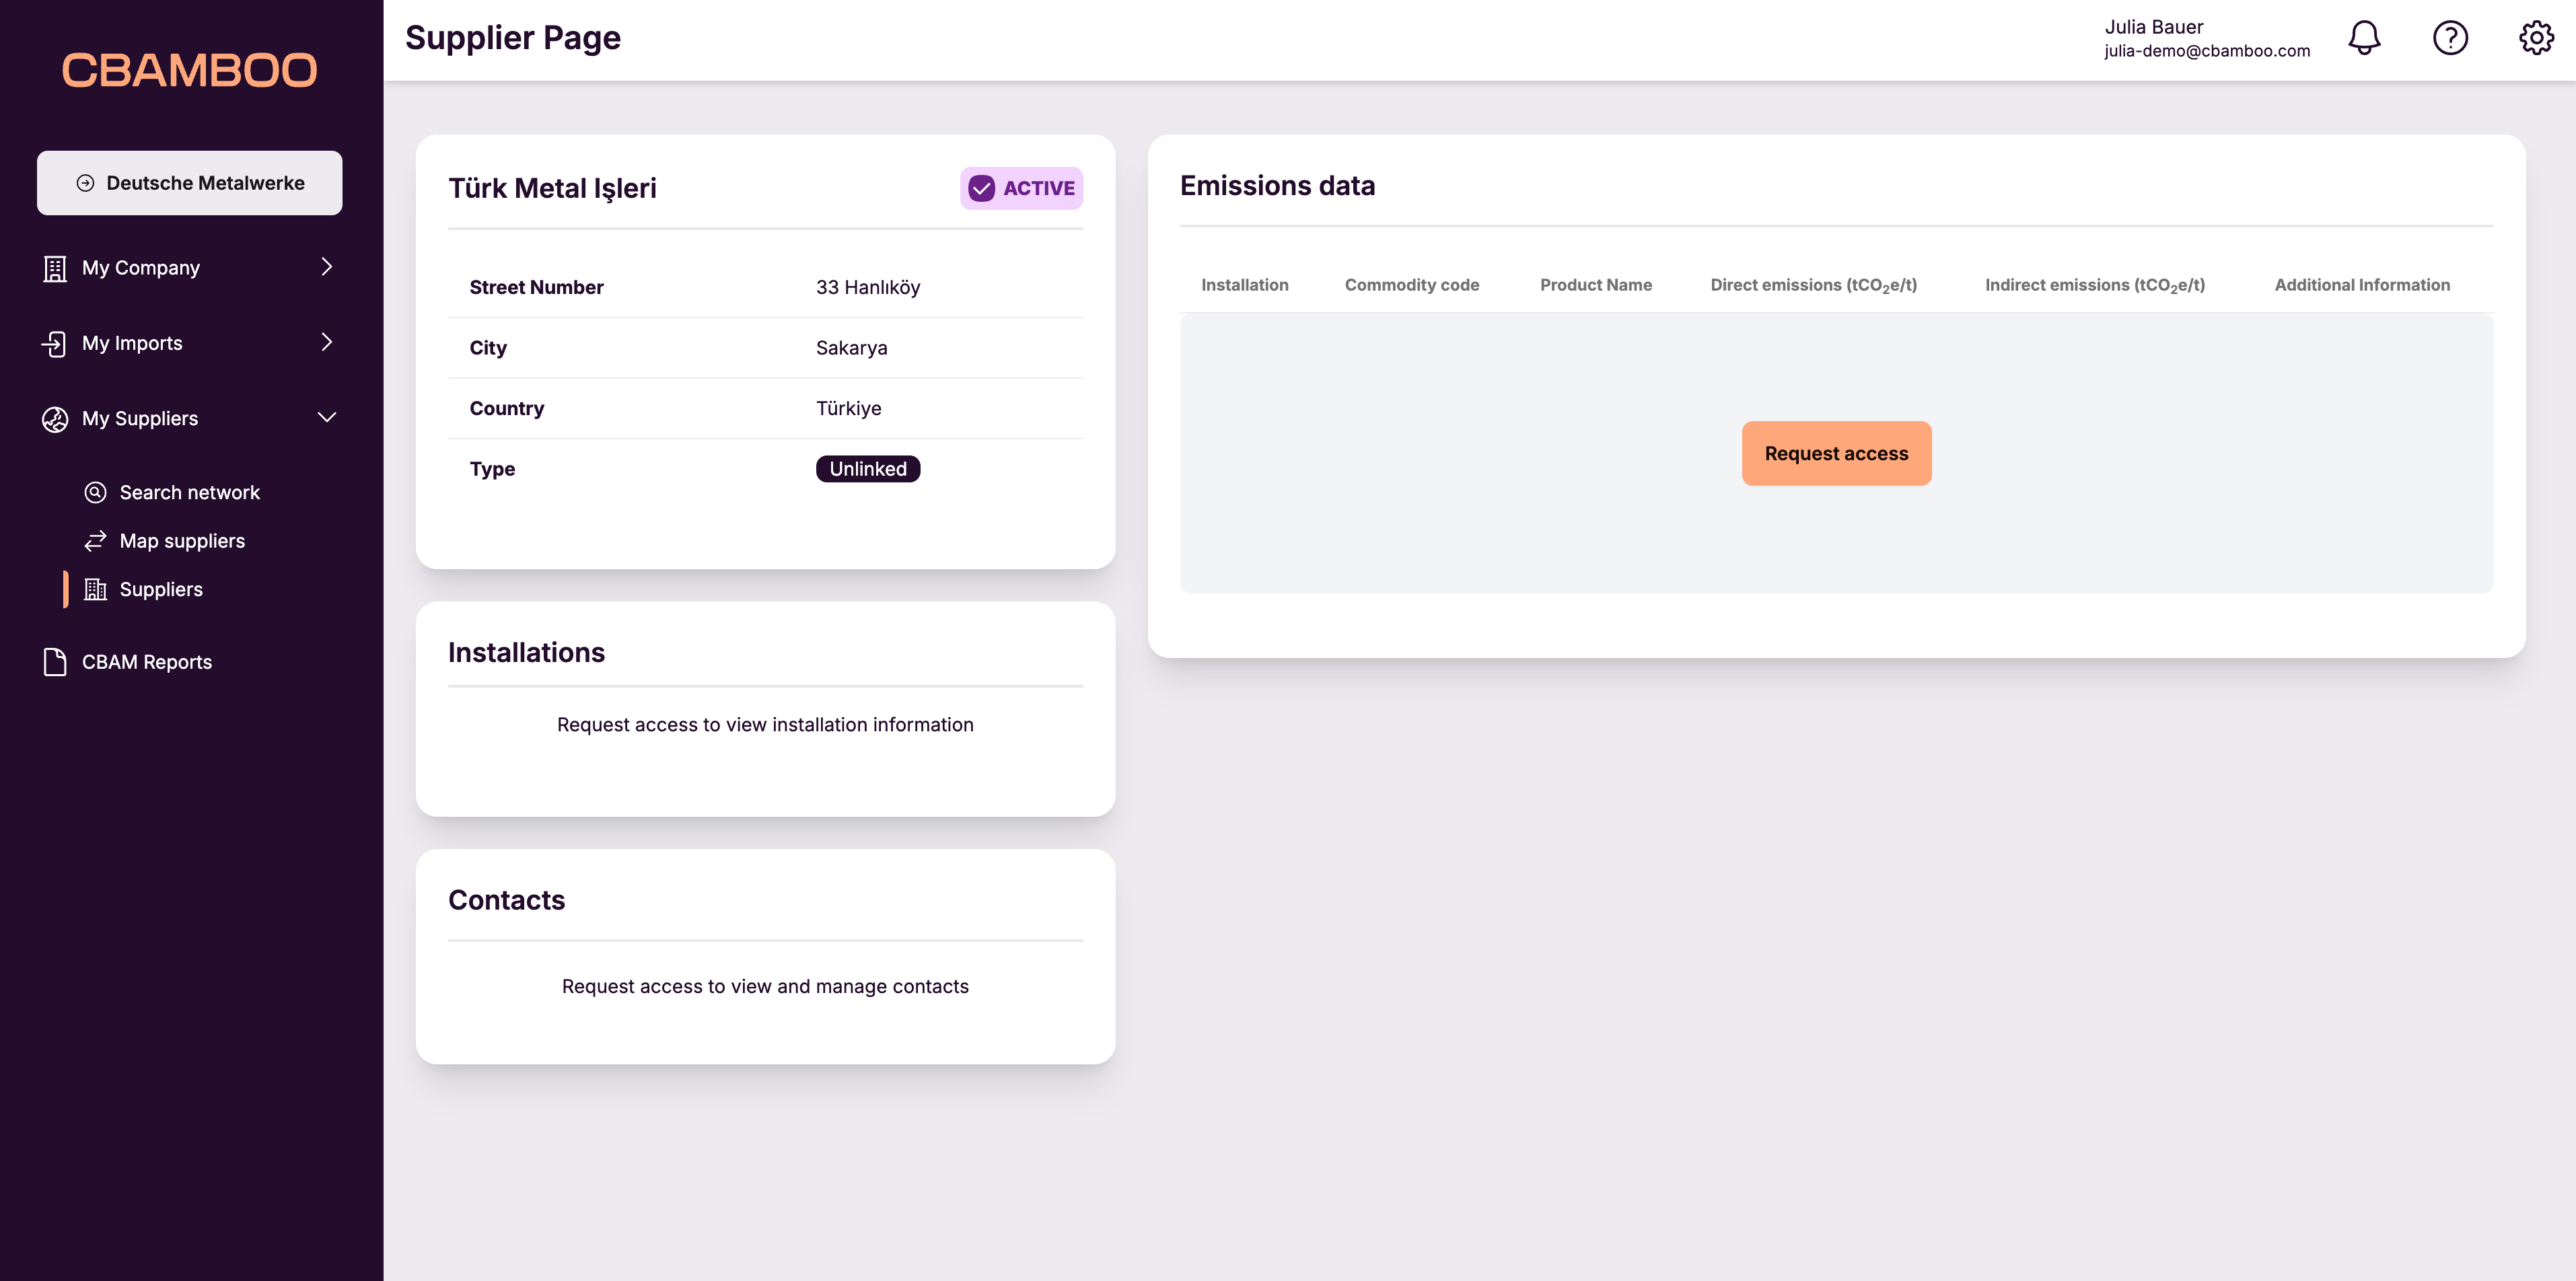The height and width of the screenshot is (1281, 2576).
Task: Select Suppliers in the sidebar menu
Action: click(162, 589)
